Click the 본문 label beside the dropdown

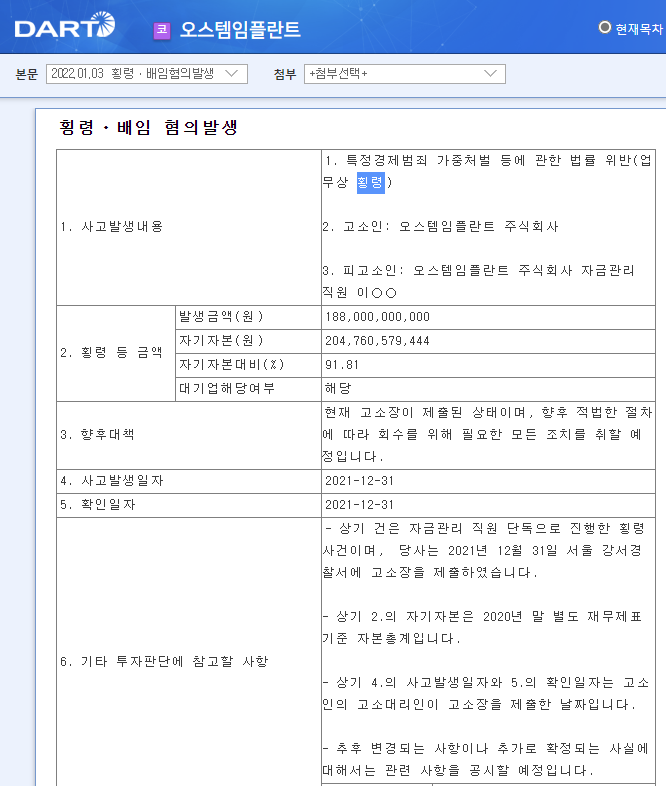(x=27, y=74)
